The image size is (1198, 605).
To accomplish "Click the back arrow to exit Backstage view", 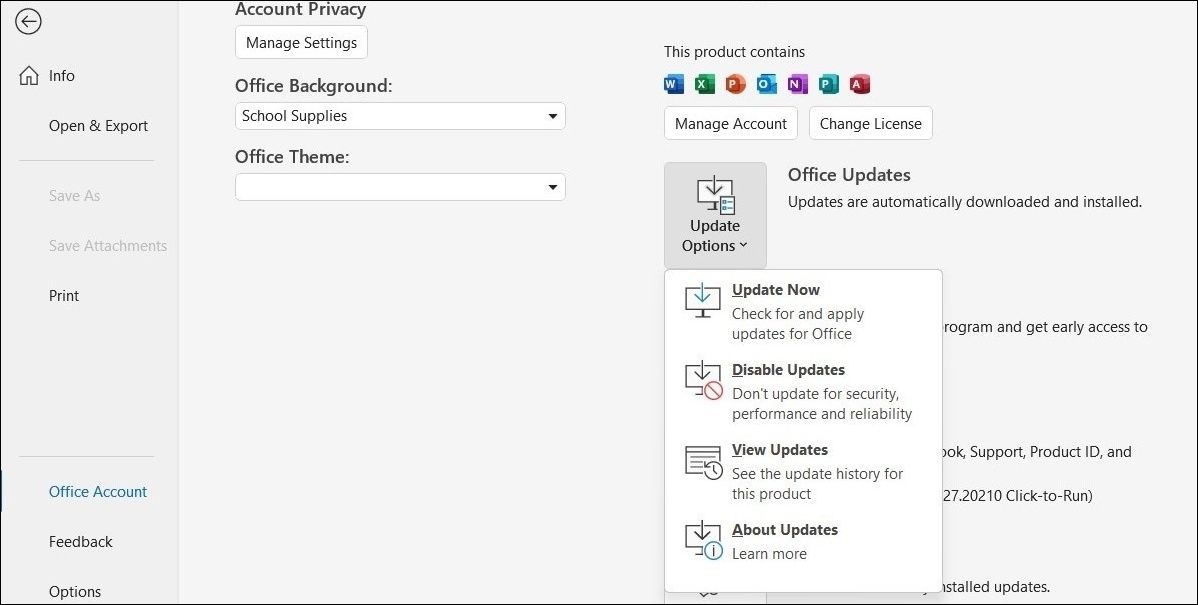I will 28,21.
